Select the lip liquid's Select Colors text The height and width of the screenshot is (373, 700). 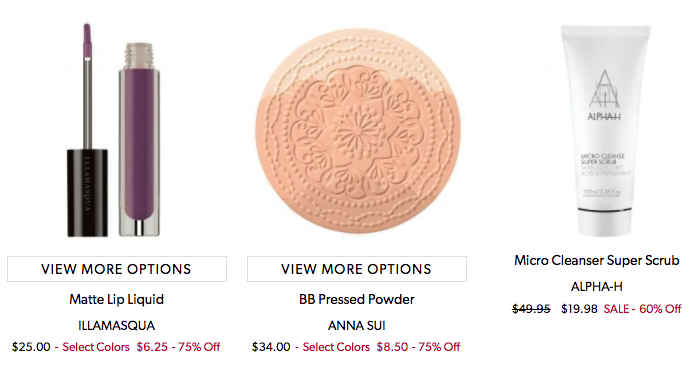pos(96,347)
